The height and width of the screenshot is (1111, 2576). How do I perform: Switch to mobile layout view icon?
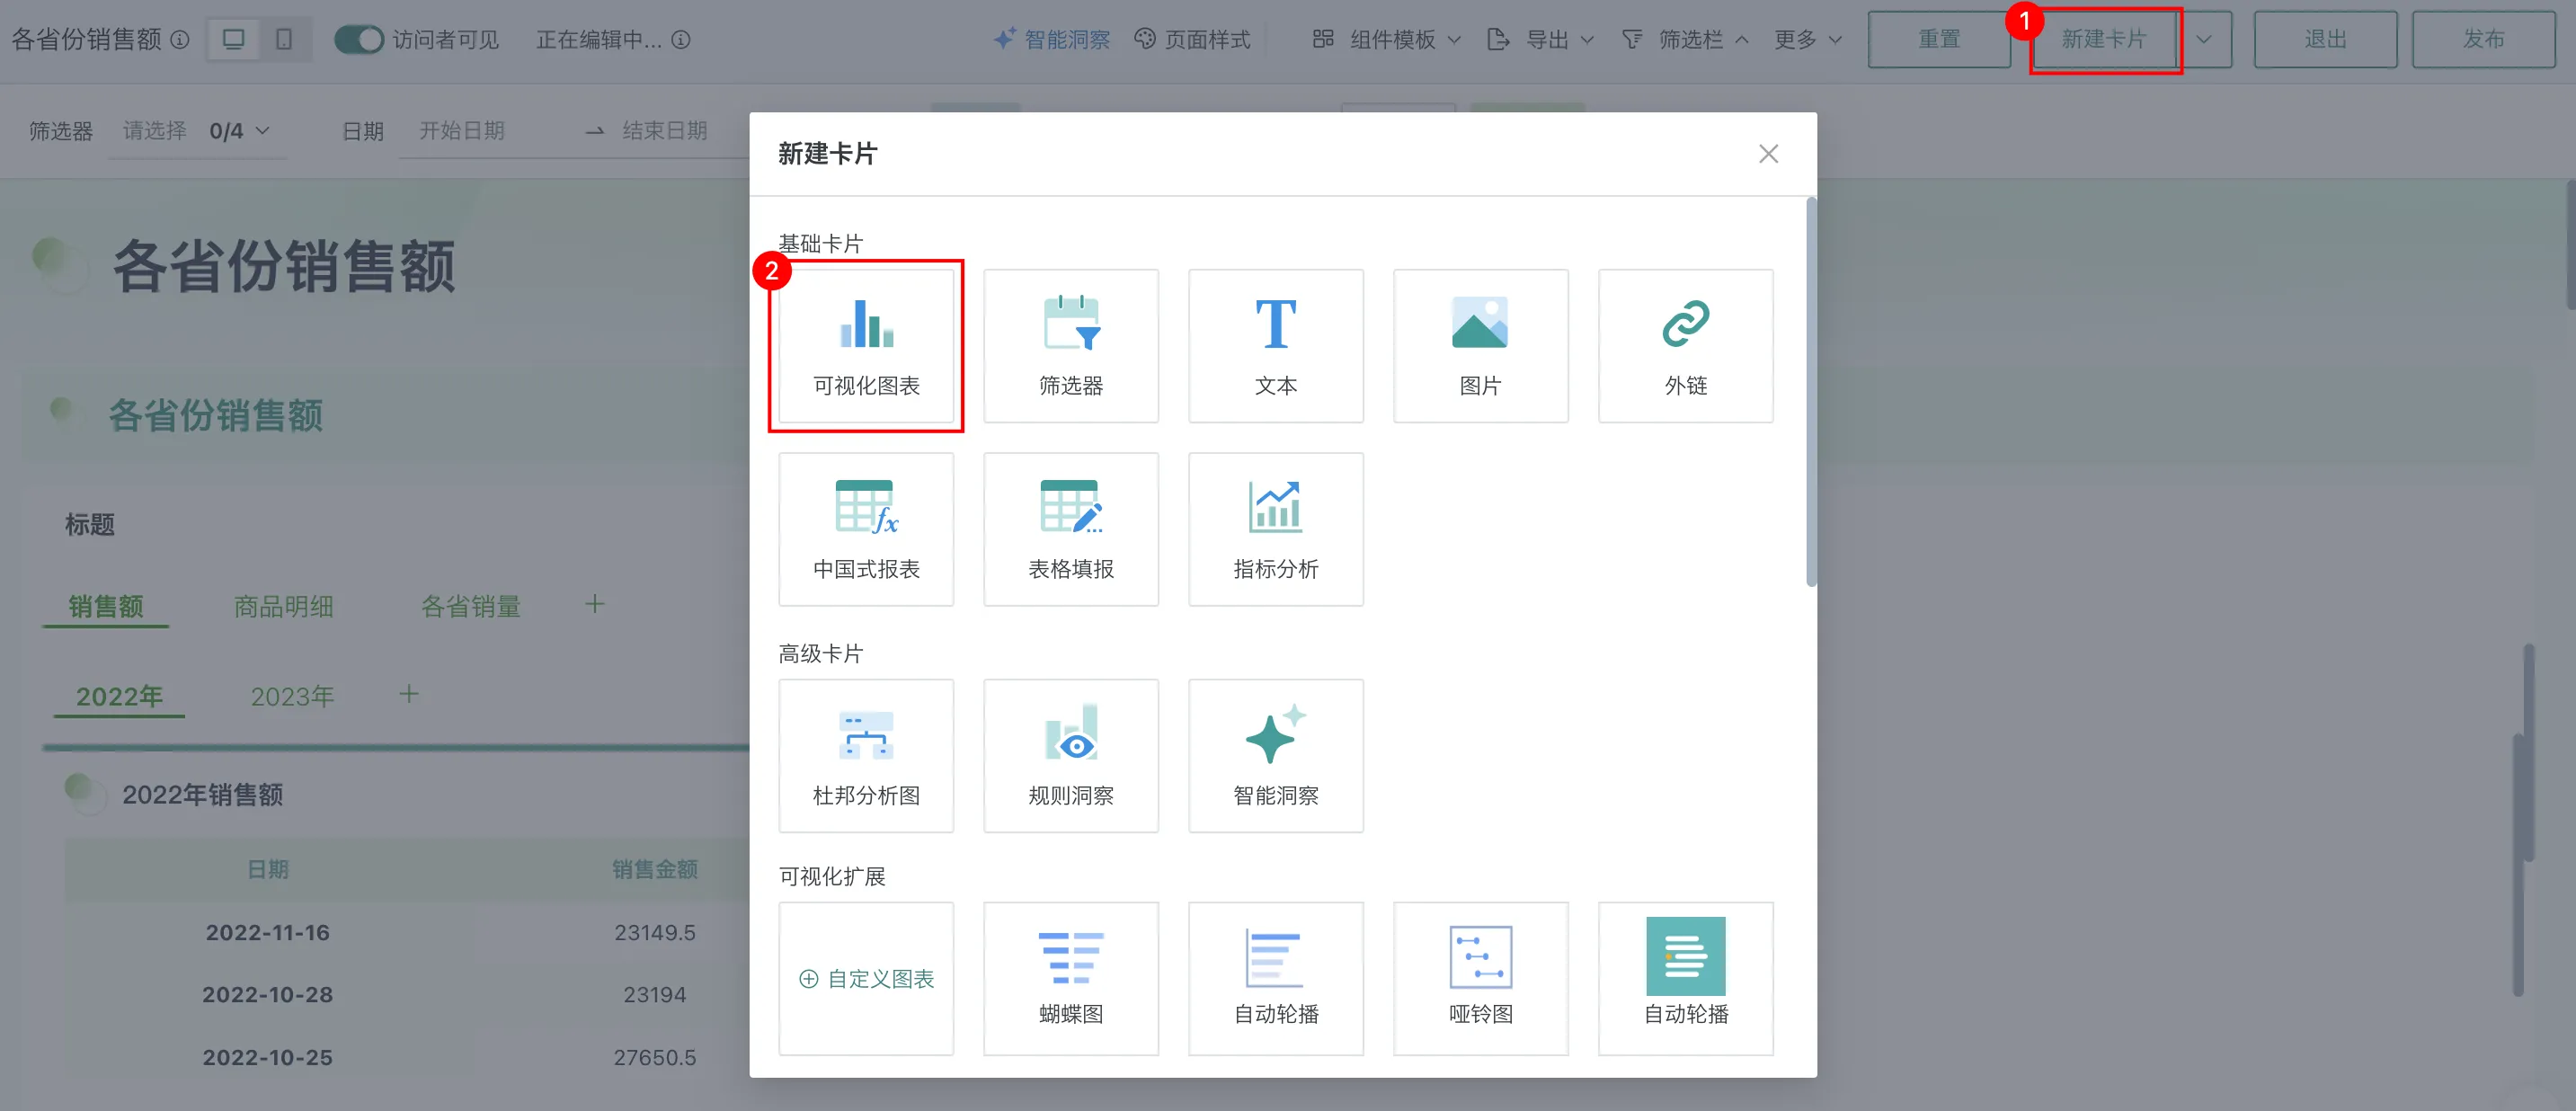tap(284, 39)
